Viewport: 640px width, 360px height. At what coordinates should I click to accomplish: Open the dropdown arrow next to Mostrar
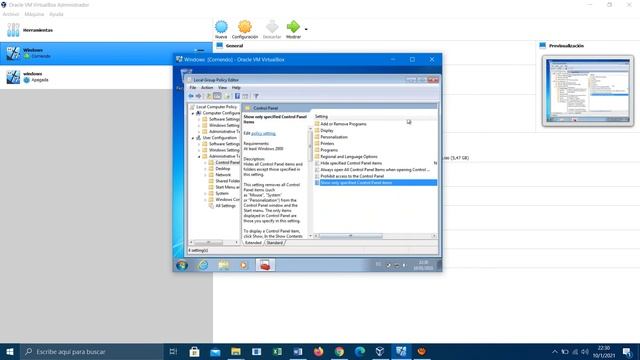[306, 29]
